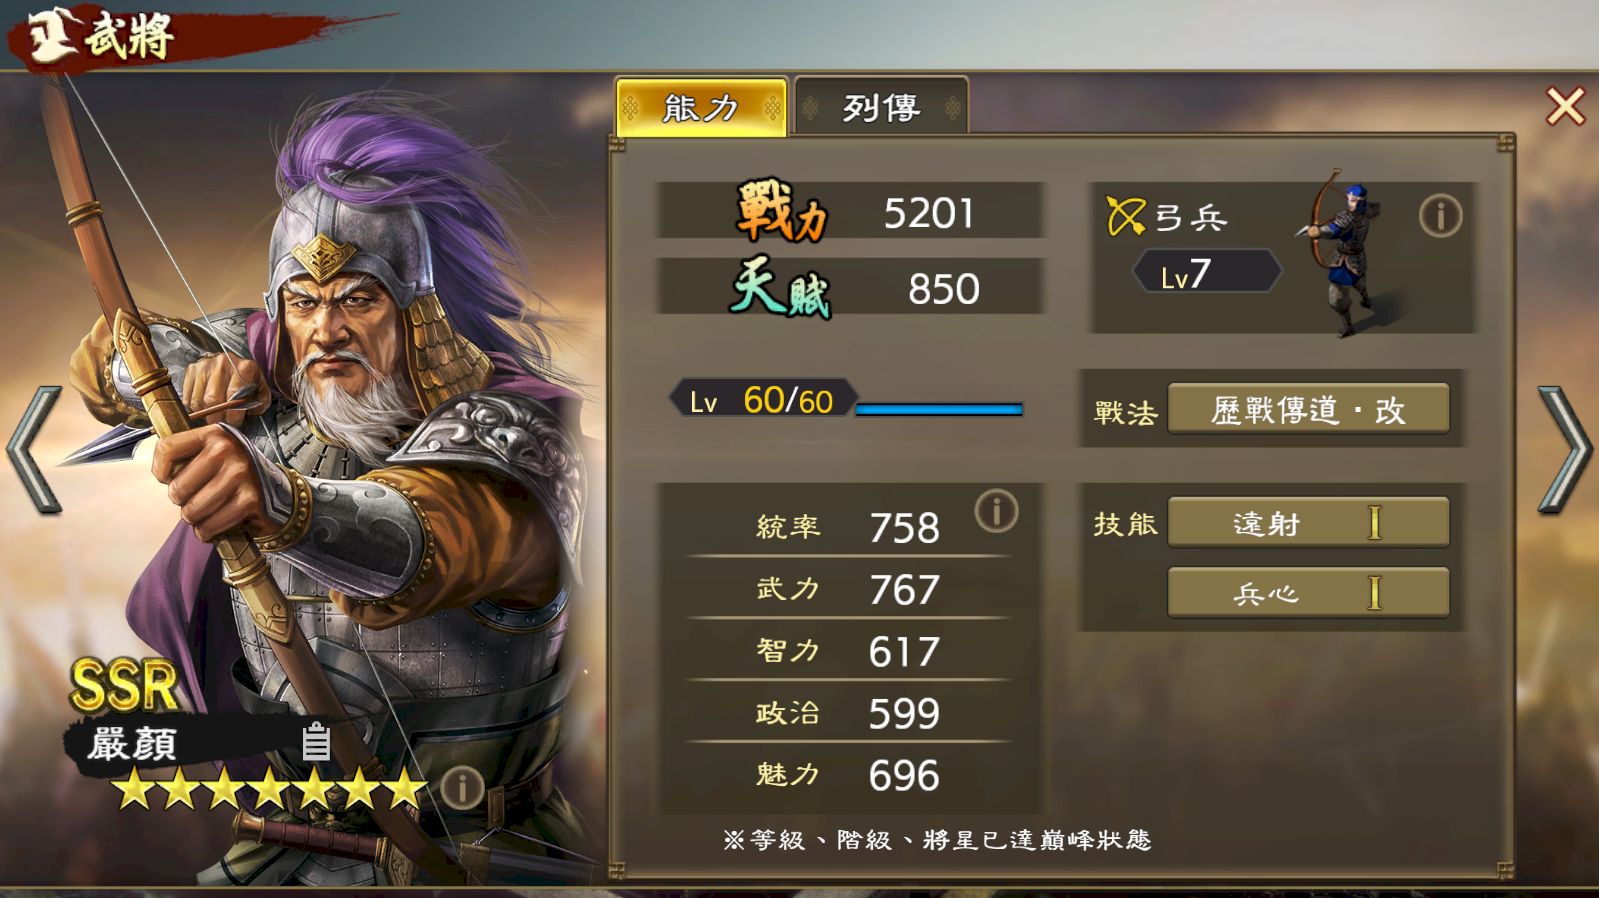Open the 歷戰傳道・改 tactic button
This screenshot has height=898, width=1599.
(x=1308, y=410)
